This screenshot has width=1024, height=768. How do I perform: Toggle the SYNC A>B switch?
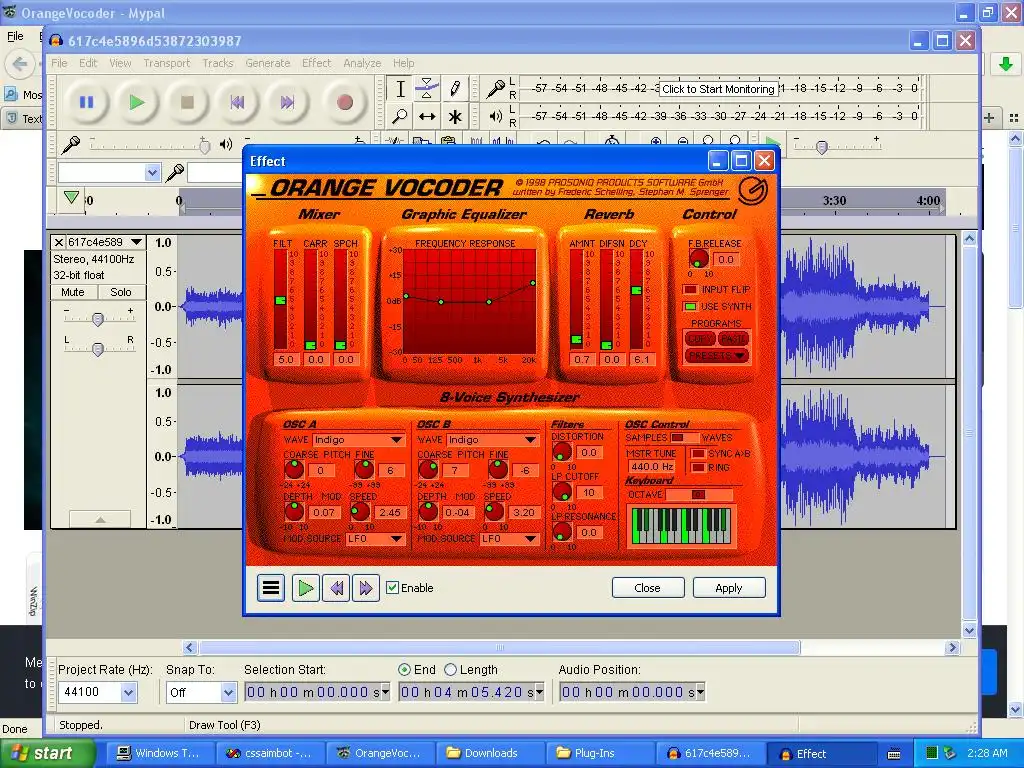(x=698, y=453)
